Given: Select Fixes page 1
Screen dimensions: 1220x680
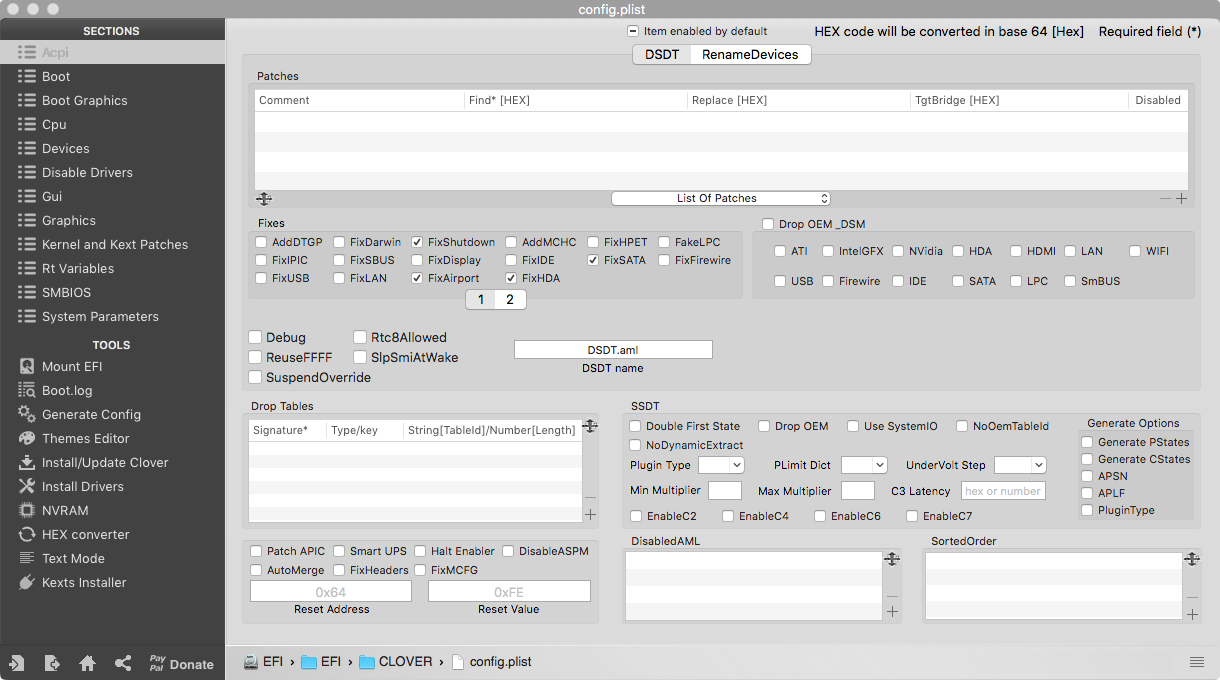Looking at the screenshot, I should [481, 299].
